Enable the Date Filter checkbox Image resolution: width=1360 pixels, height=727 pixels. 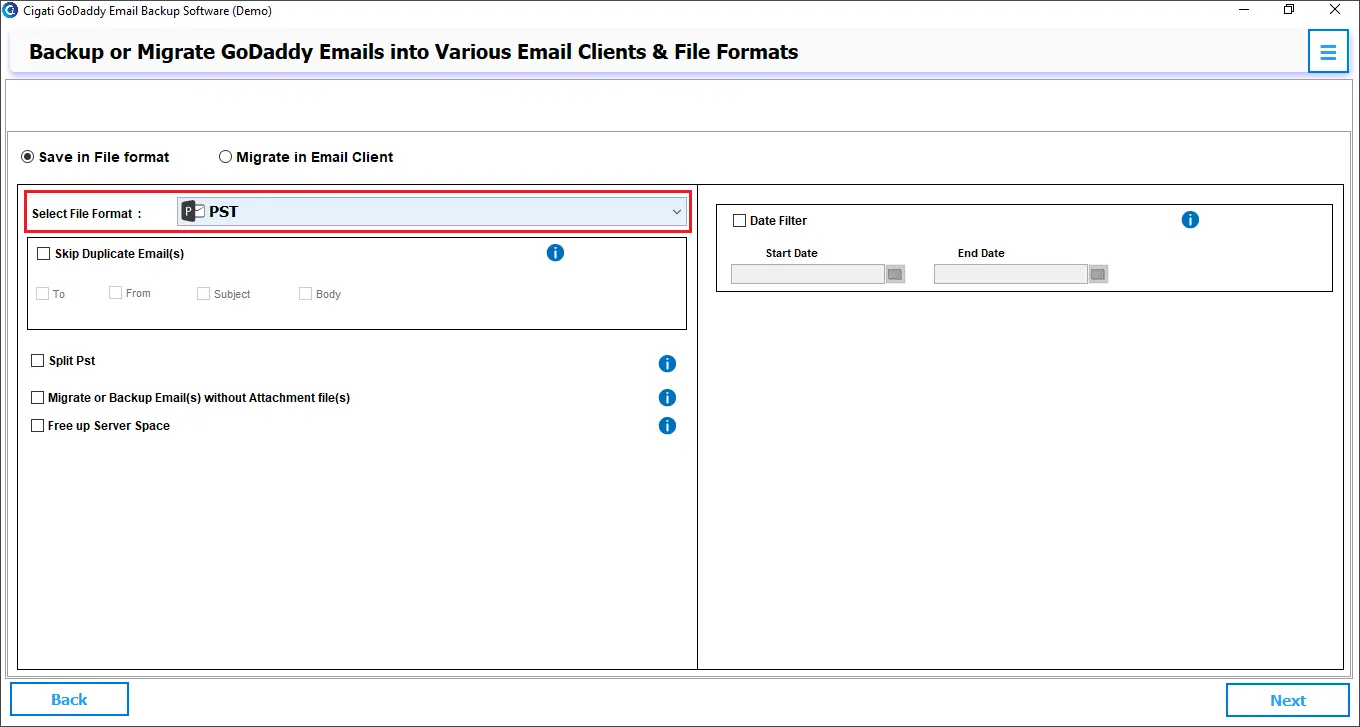[740, 221]
